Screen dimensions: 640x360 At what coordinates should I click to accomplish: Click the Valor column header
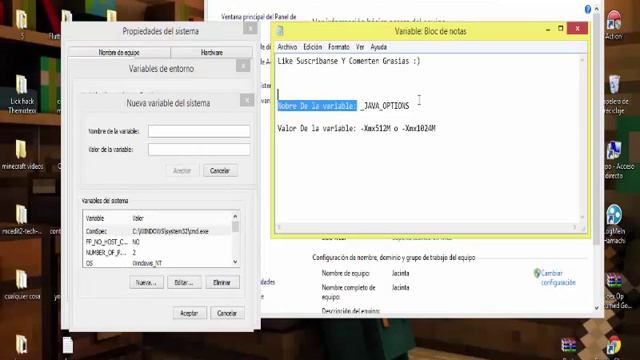click(138, 218)
